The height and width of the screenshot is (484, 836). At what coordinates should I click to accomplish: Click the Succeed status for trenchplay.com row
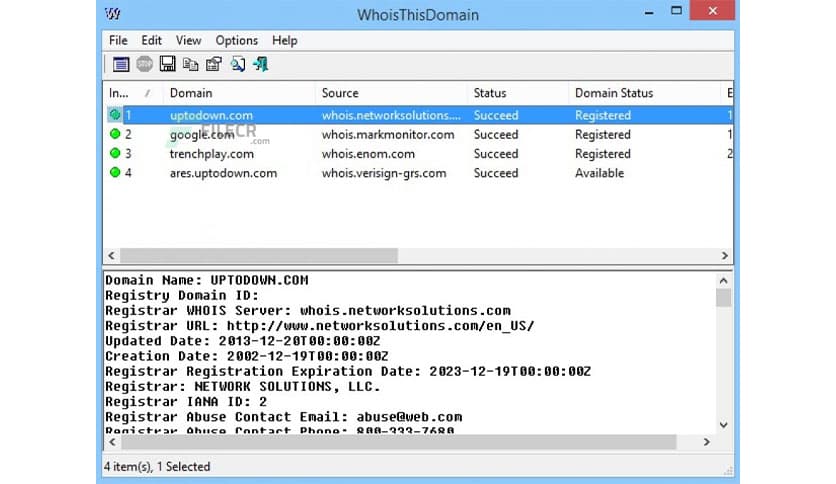point(496,154)
